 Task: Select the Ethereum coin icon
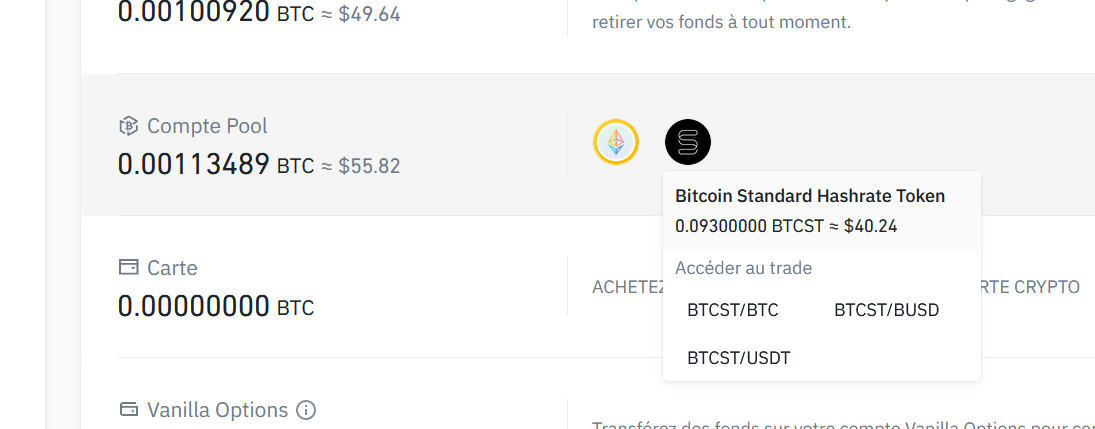pos(616,142)
